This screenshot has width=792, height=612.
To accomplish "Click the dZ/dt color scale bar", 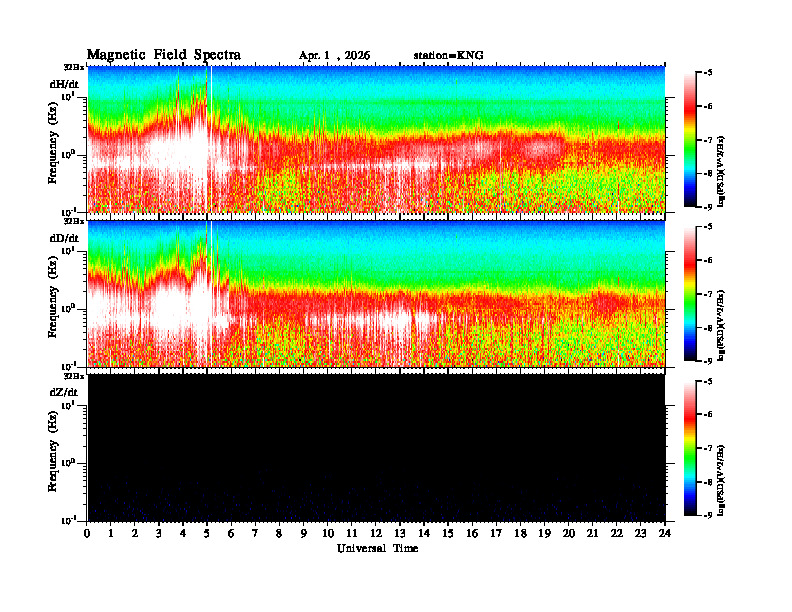I will 689,448.
